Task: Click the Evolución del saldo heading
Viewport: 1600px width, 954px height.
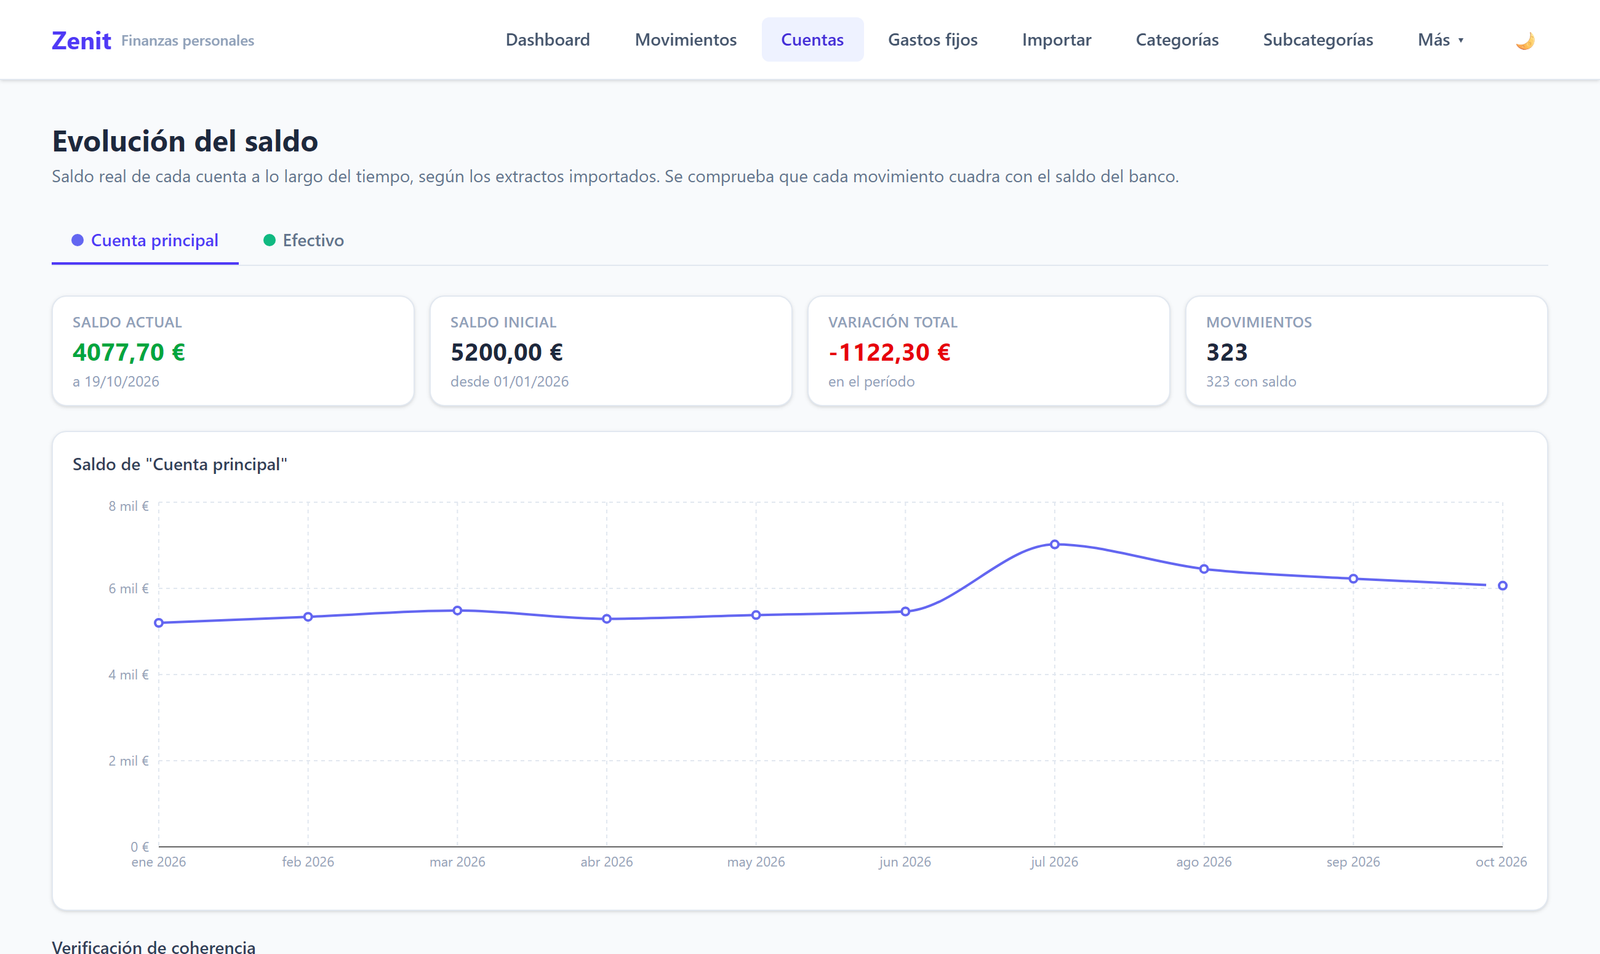Action: 185,141
